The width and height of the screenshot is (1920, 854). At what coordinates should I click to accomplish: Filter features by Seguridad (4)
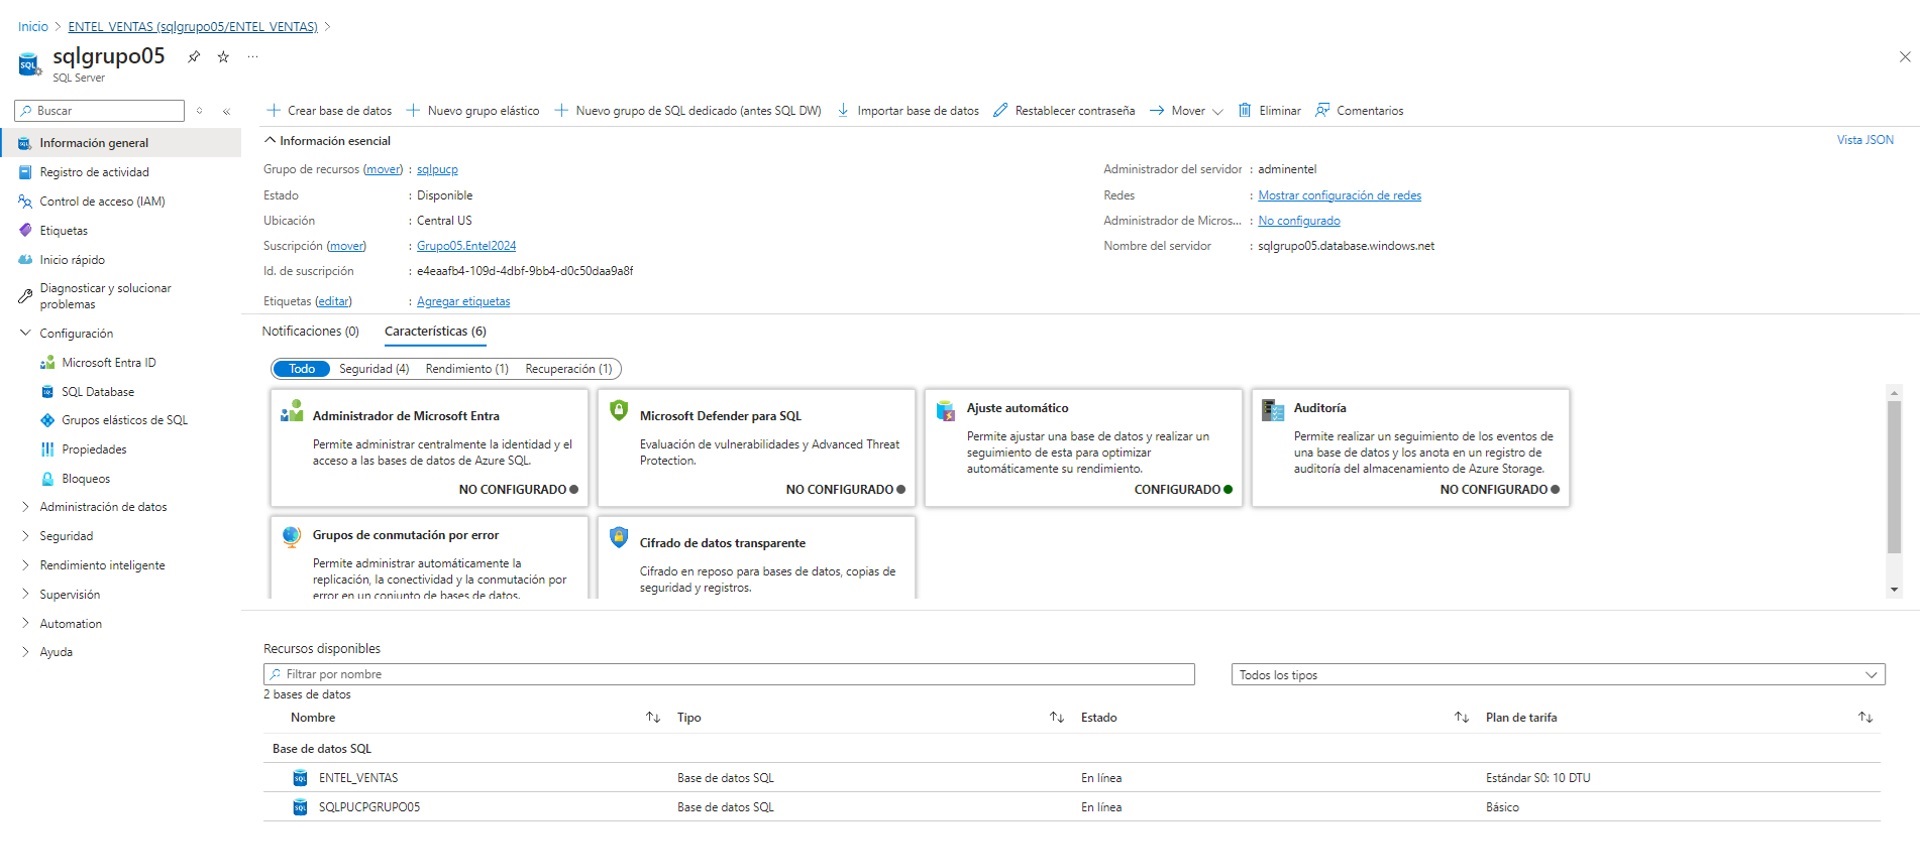point(374,369)
